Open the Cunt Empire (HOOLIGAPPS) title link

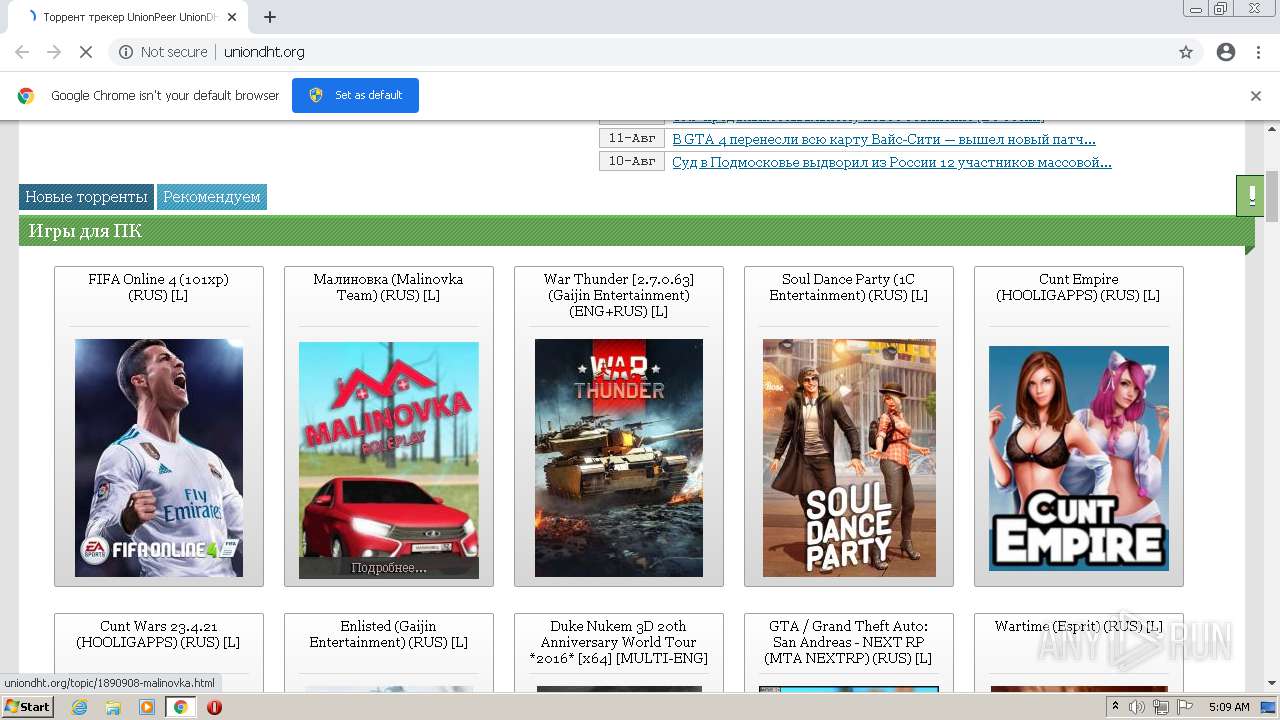[1078, 287]
